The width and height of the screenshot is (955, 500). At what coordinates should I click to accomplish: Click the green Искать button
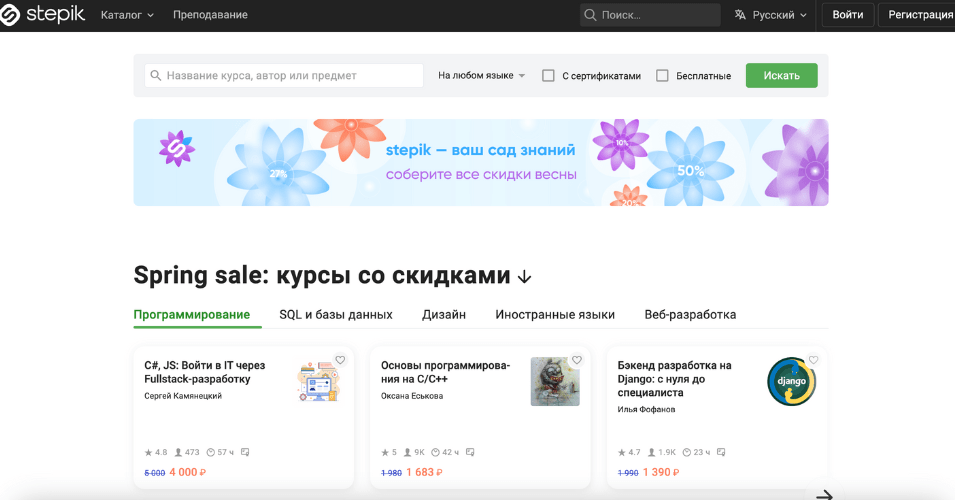[x=781, y=76]
